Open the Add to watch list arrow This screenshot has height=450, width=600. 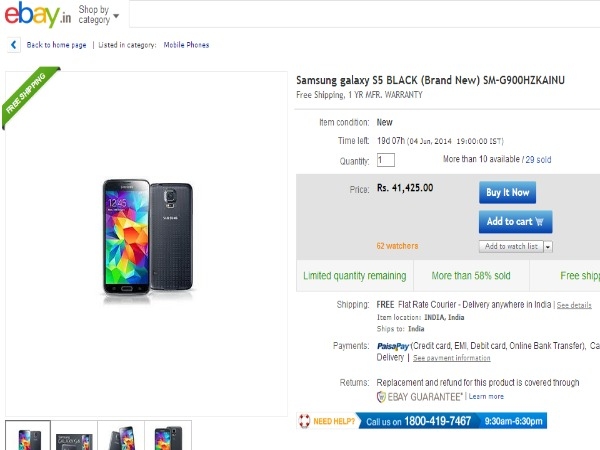548,247
